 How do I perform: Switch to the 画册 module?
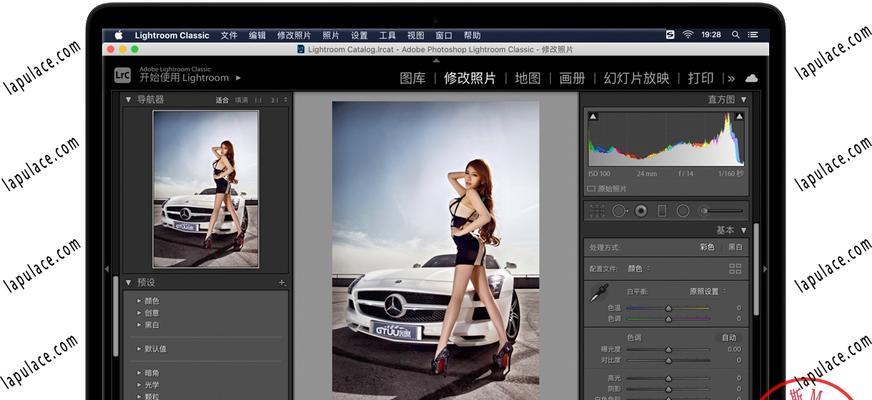tap(572, 78)
